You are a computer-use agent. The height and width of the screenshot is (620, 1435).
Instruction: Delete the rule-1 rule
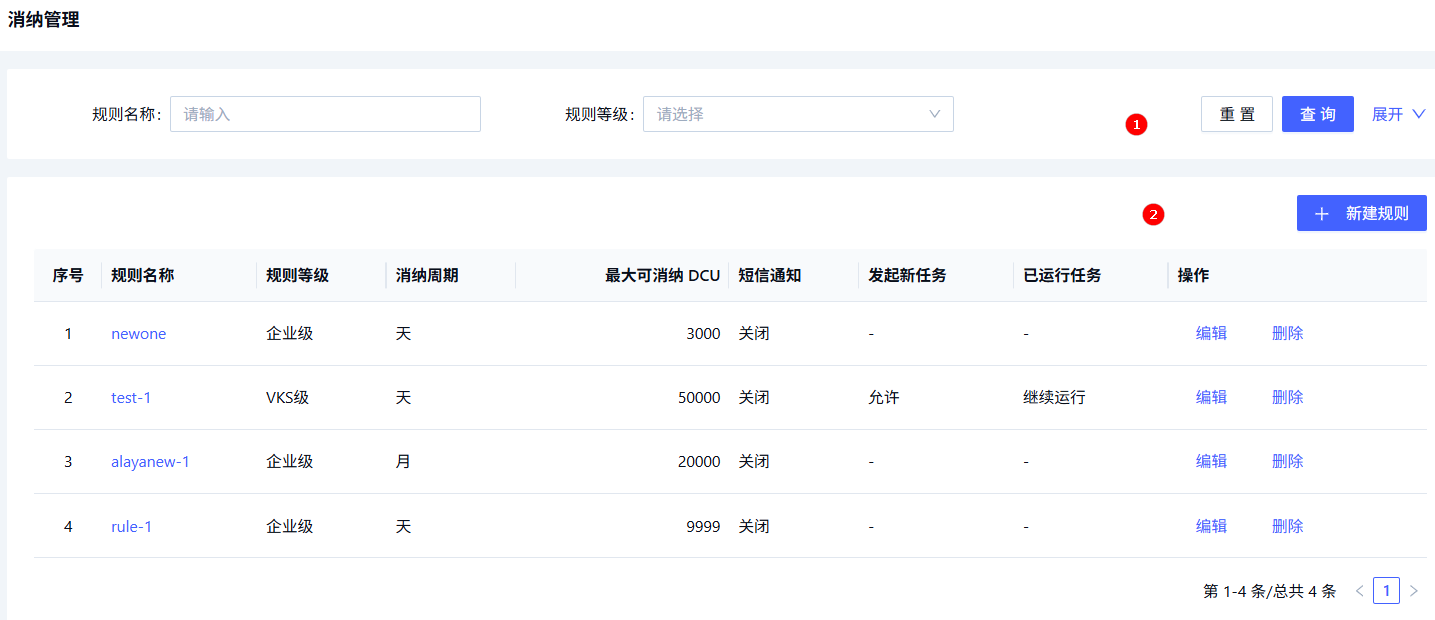1287,526
